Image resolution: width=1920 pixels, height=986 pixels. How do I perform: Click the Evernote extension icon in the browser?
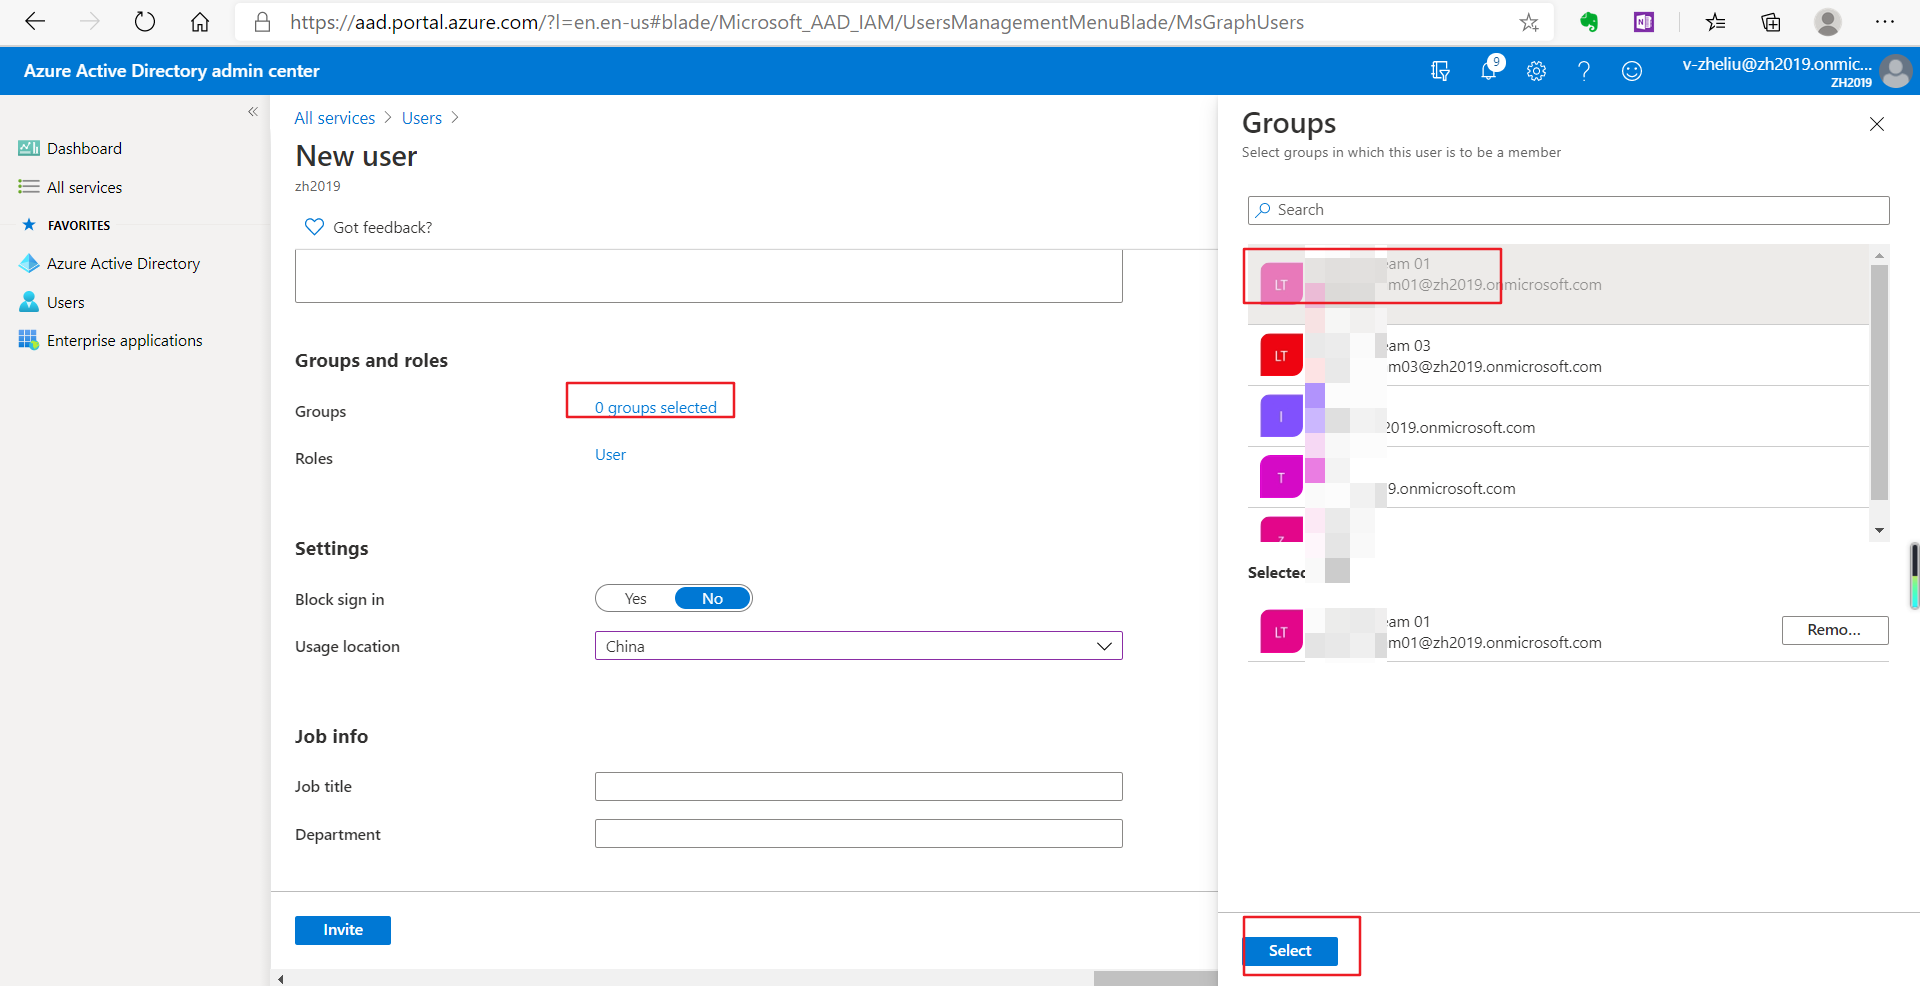click(x=1590, y=22)
